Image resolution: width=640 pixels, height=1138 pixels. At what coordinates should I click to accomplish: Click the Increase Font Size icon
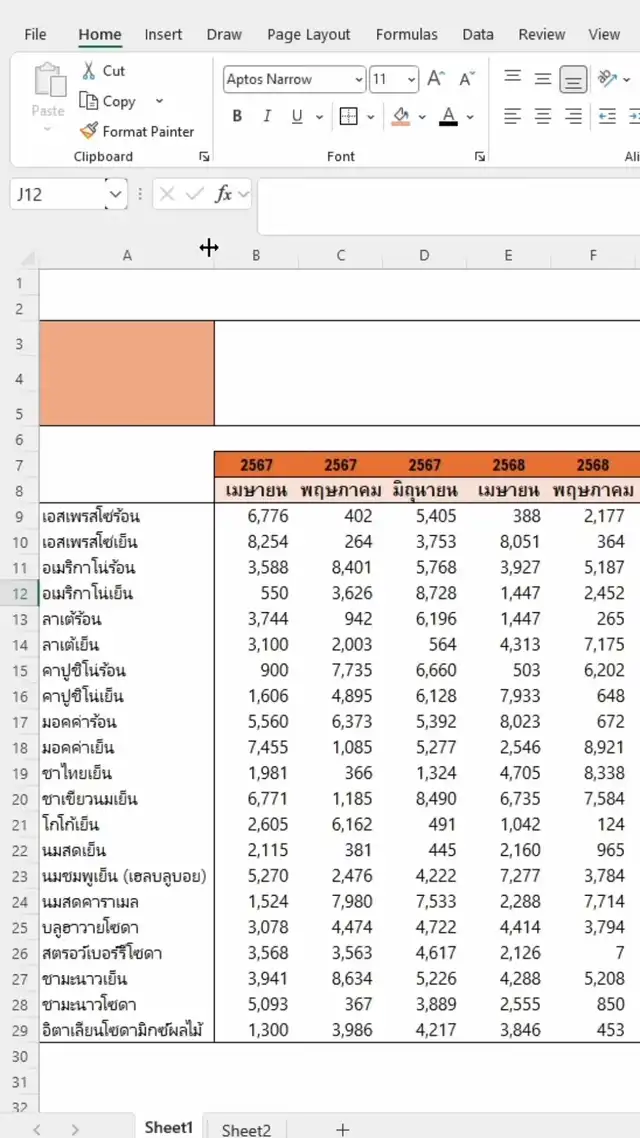tap(435, 79)
